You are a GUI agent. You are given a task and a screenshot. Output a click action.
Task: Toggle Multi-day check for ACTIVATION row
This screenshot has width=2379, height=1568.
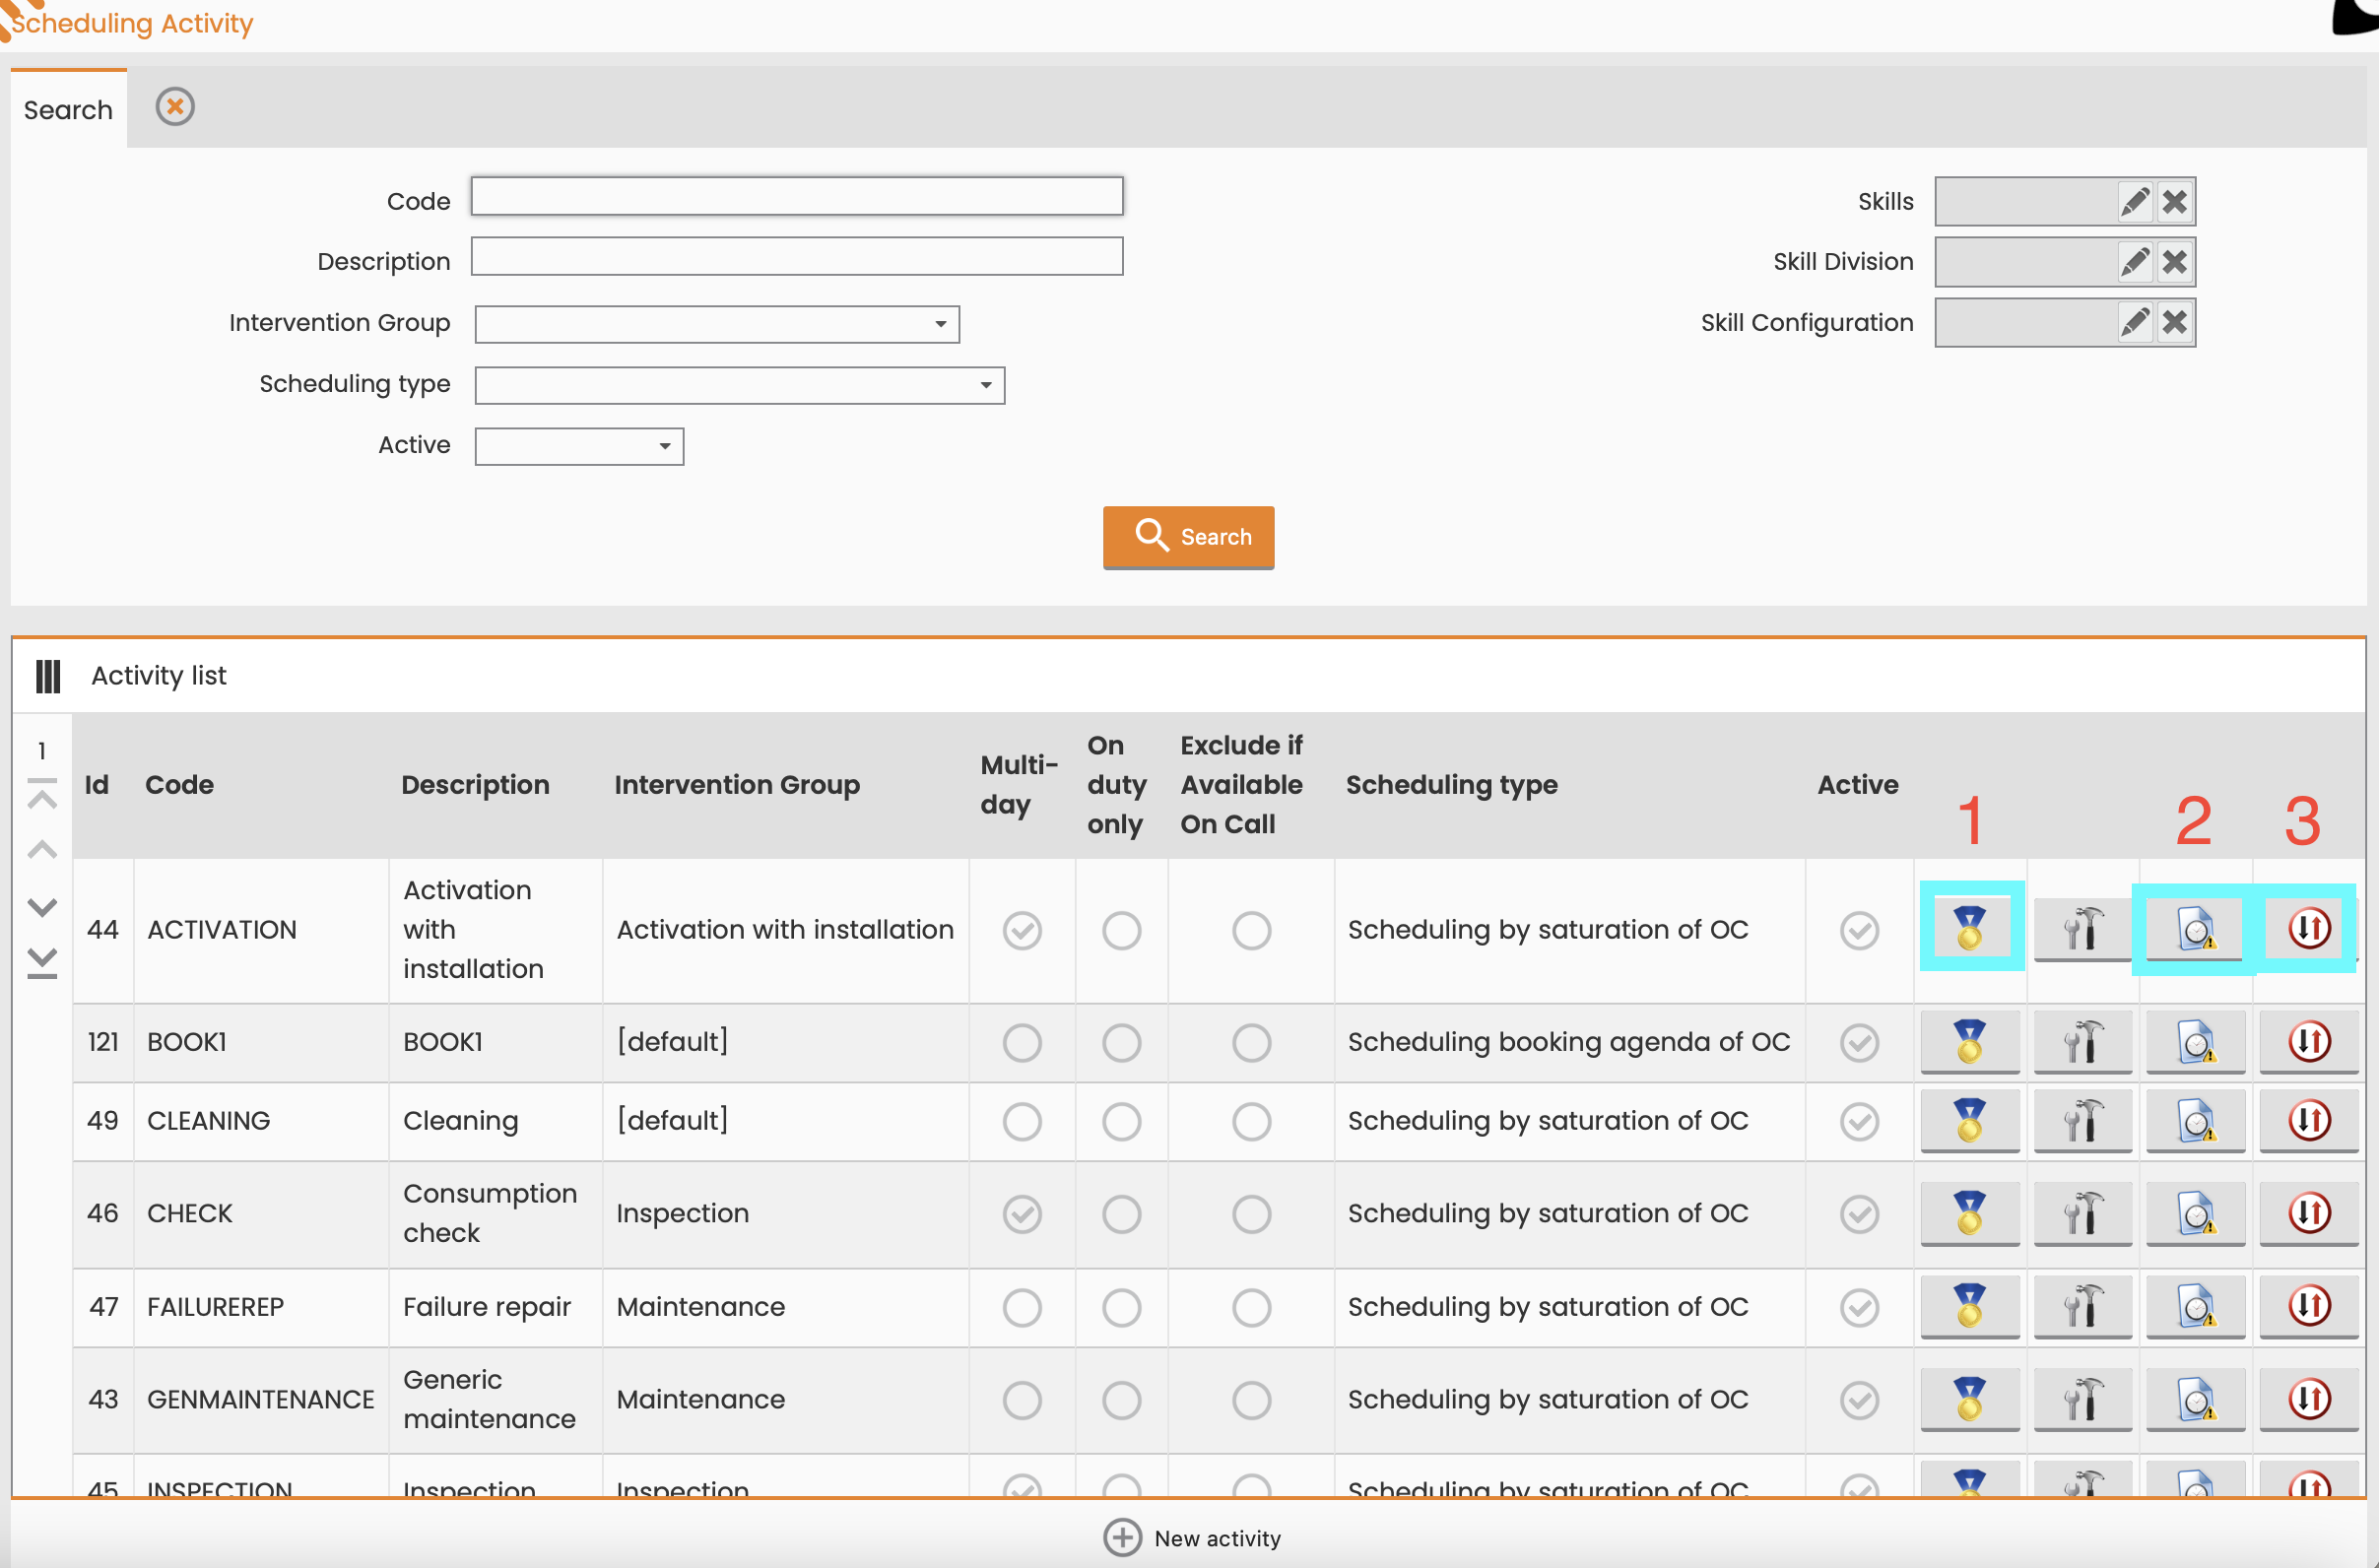pyautogui.click(x=1022, y=931)
